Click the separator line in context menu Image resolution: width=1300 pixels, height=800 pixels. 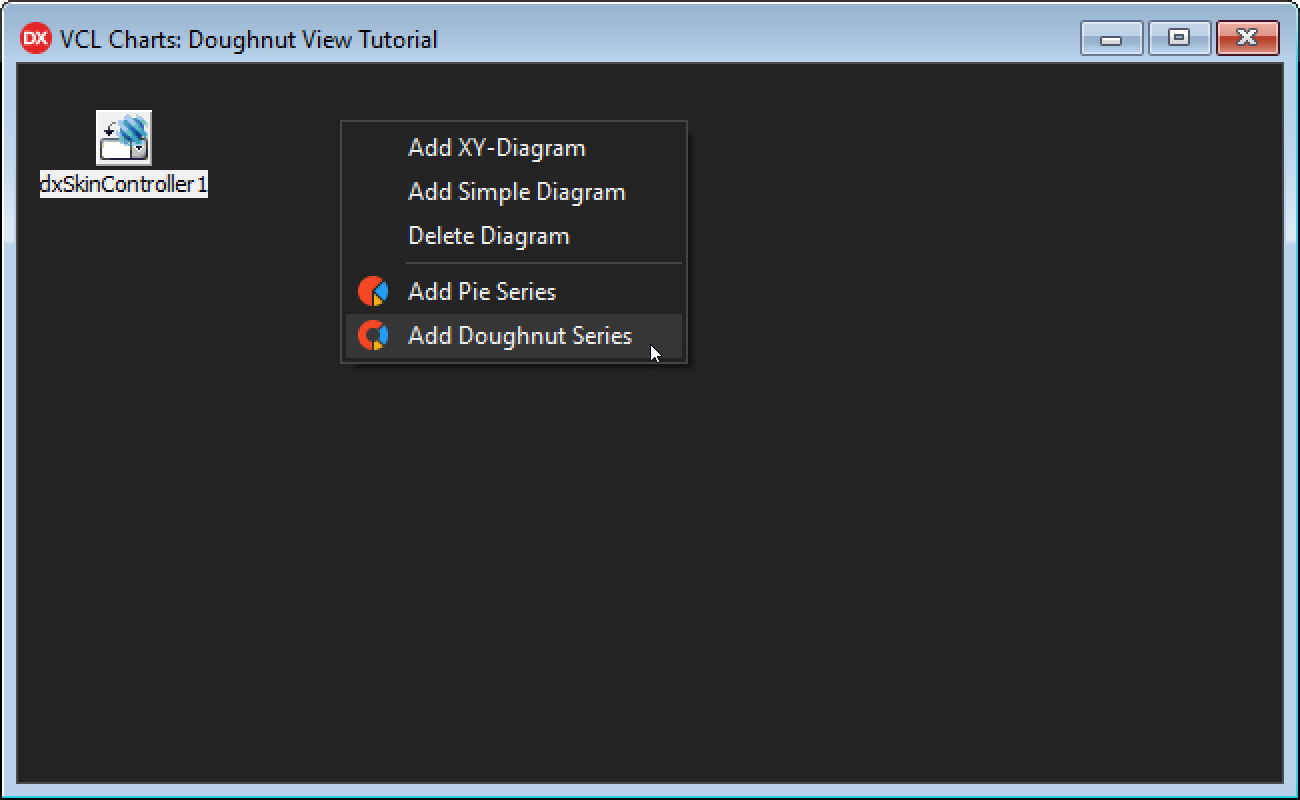click(542, 263)
